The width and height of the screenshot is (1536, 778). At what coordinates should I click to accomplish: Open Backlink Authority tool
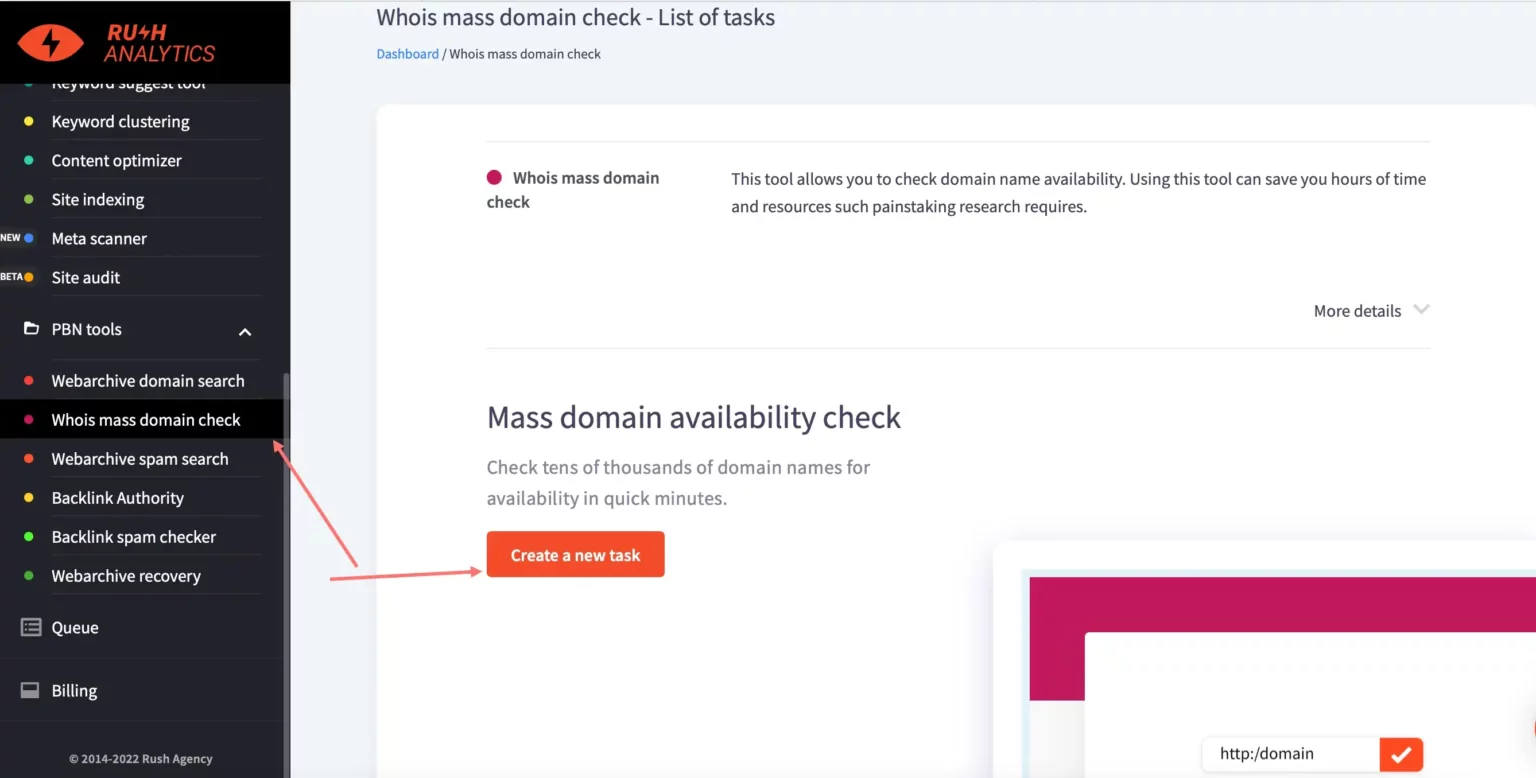(118, 497)
